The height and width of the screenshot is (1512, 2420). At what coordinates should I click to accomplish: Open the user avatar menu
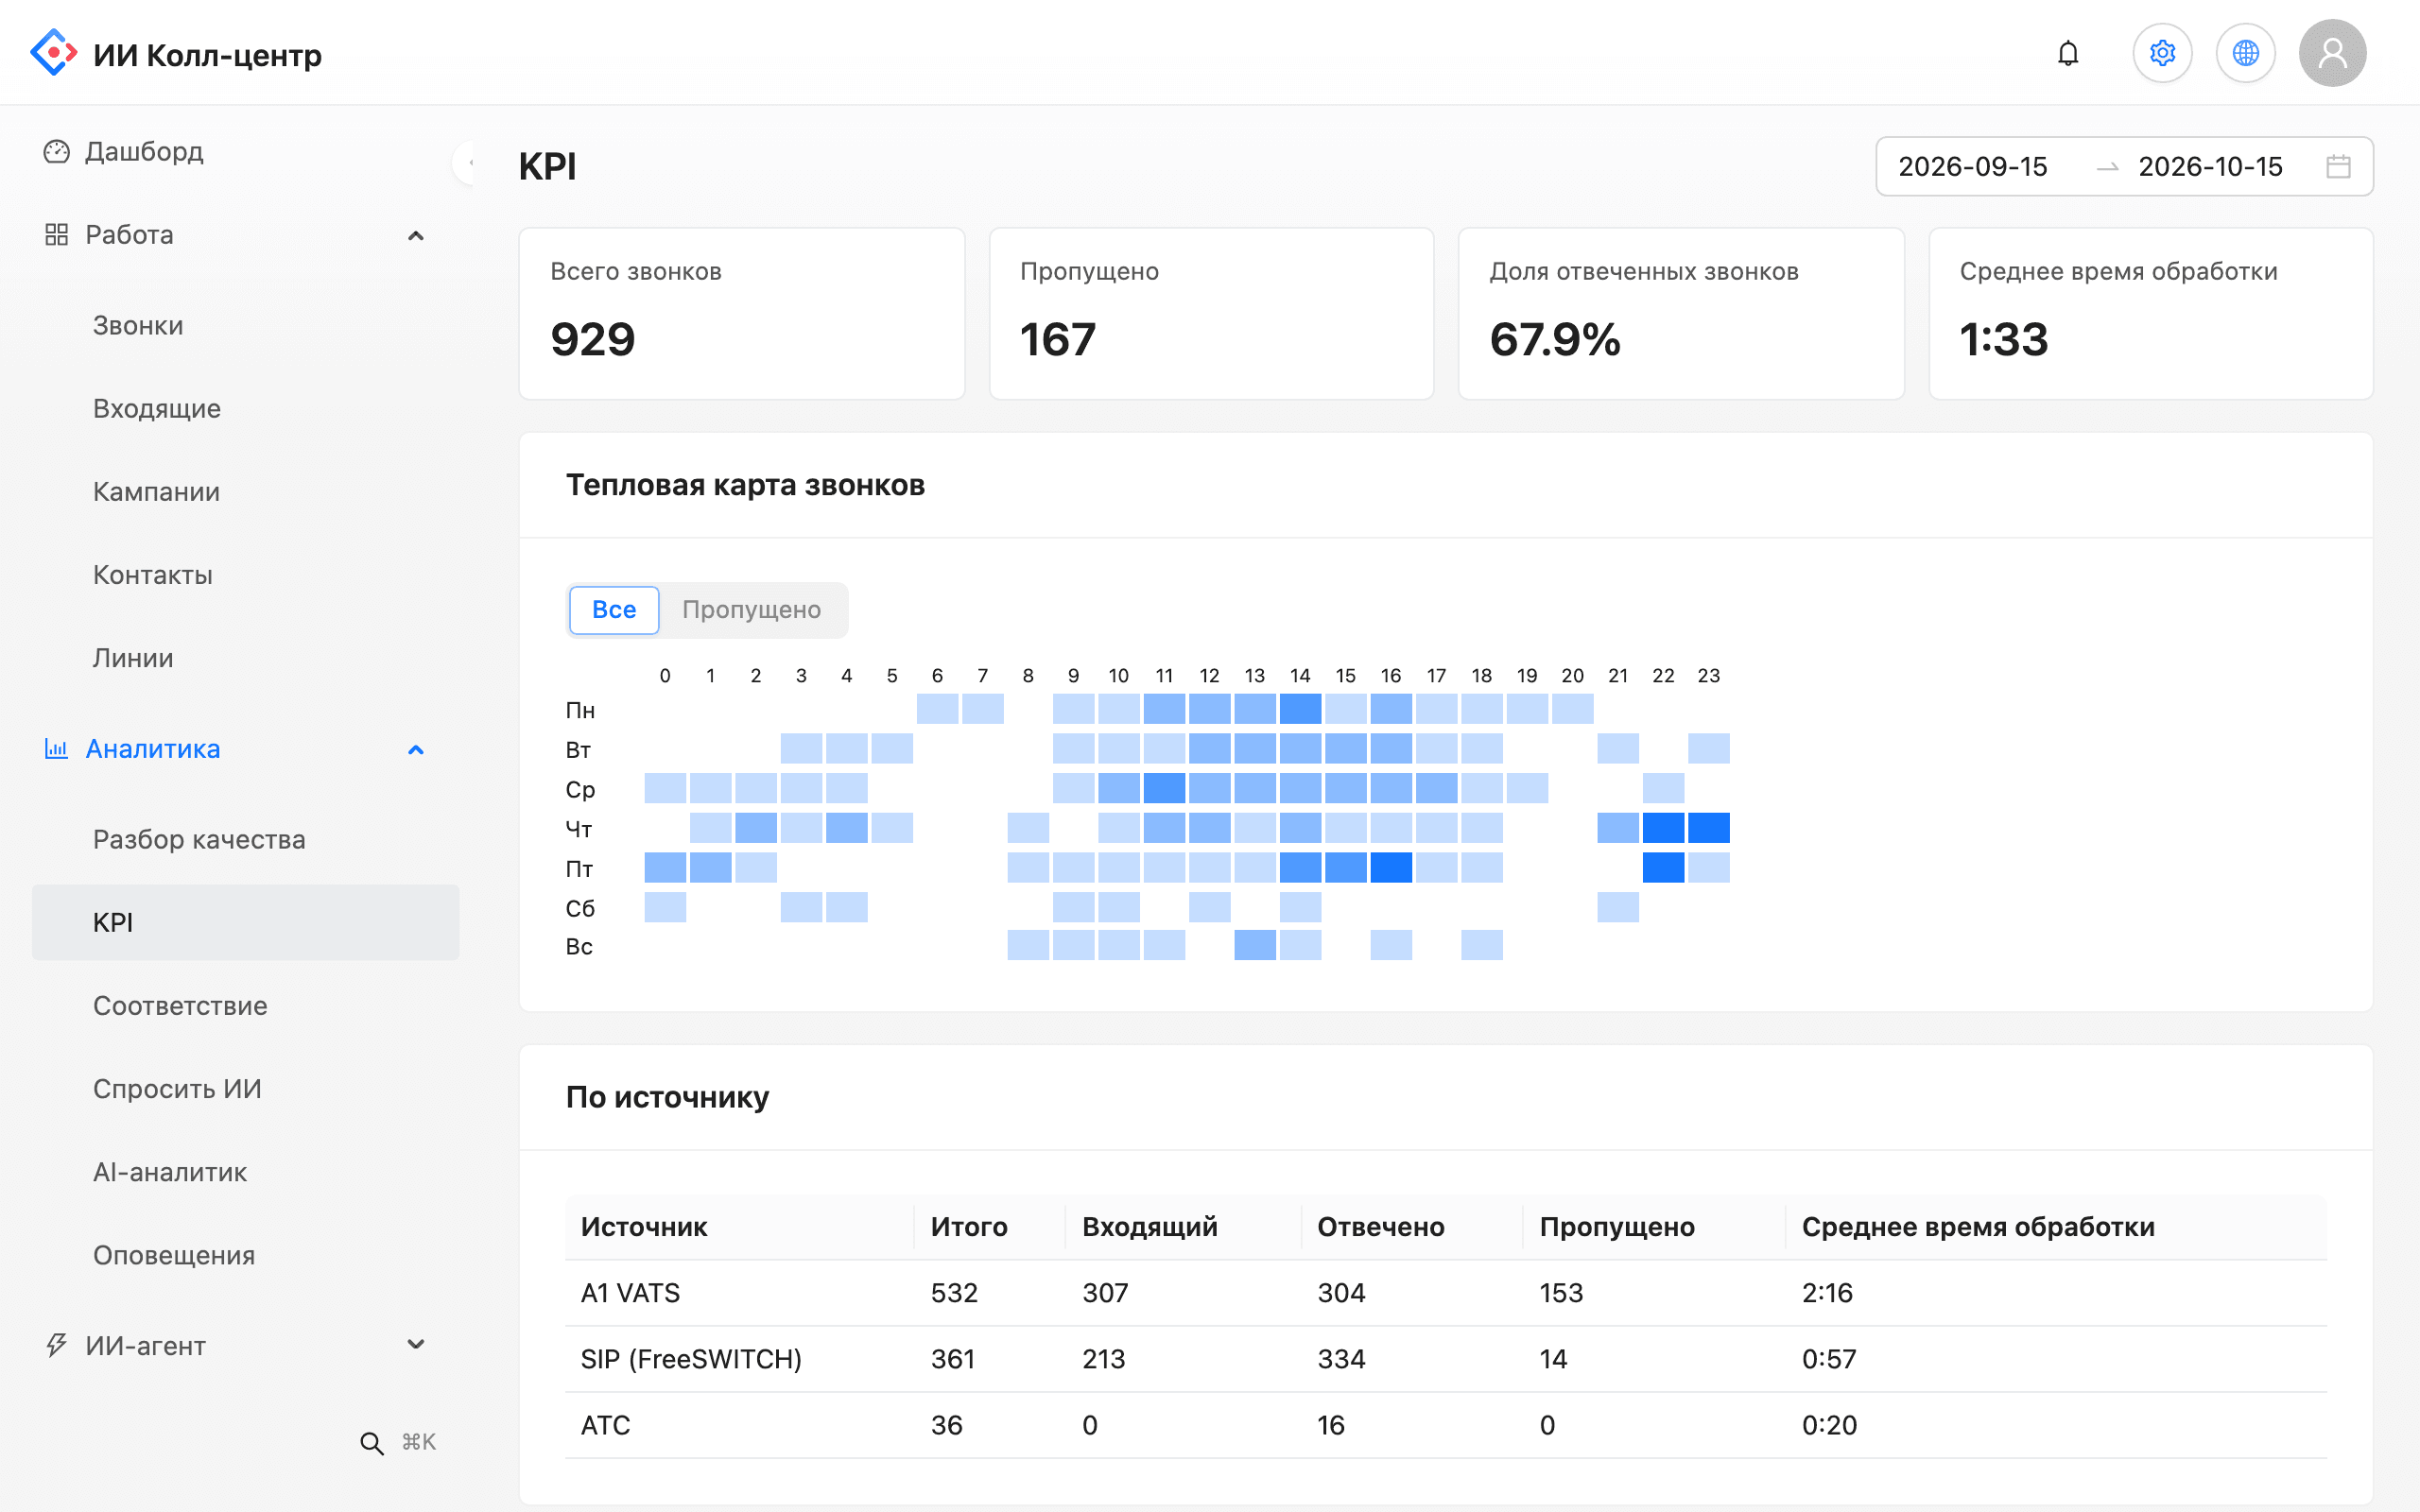[x=2332, y=53]
